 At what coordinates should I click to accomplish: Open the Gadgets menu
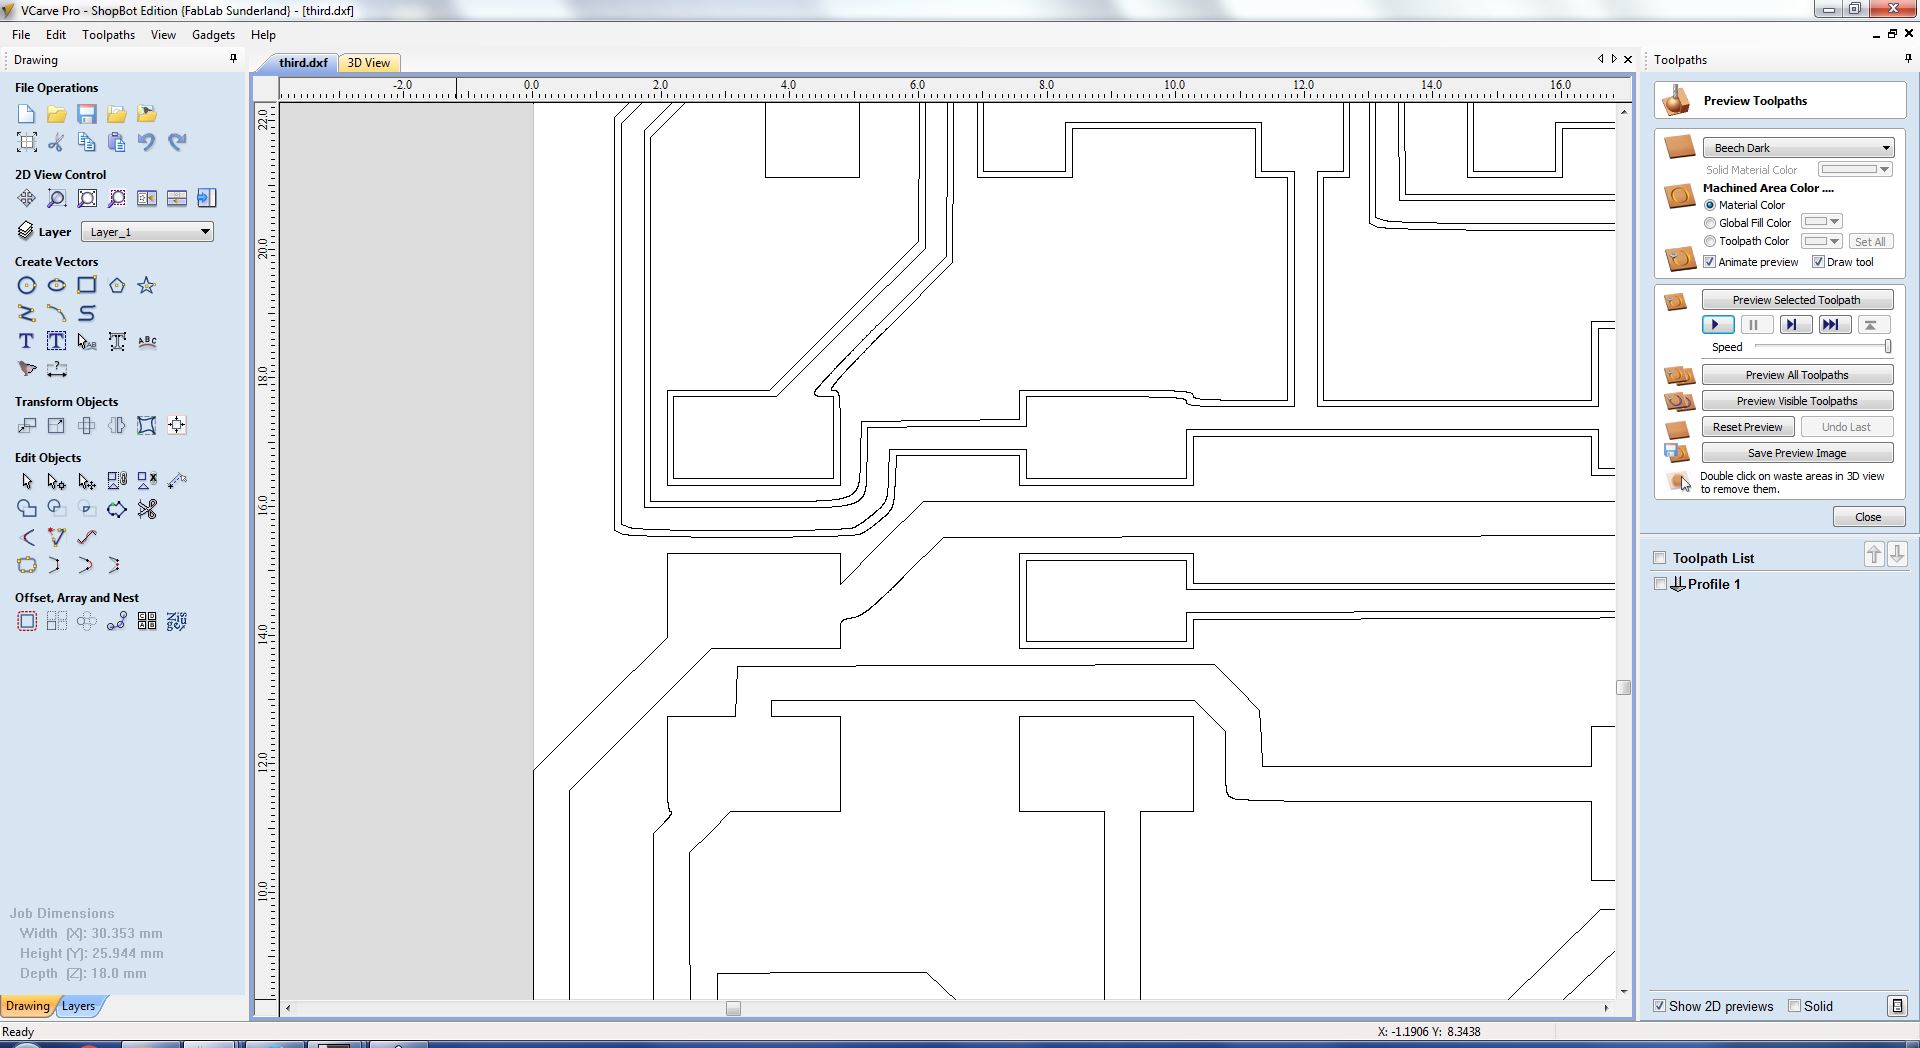coord(213,35)
